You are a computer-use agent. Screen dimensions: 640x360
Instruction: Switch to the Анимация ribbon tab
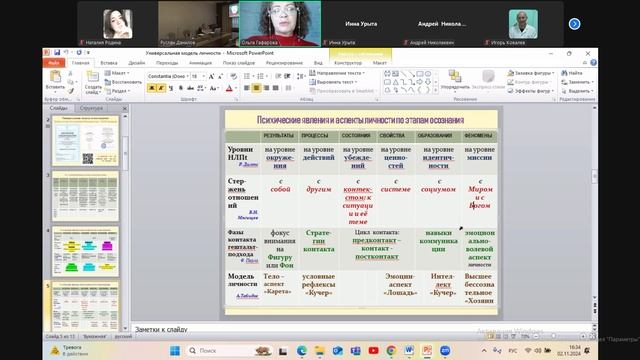pos(200,63)
